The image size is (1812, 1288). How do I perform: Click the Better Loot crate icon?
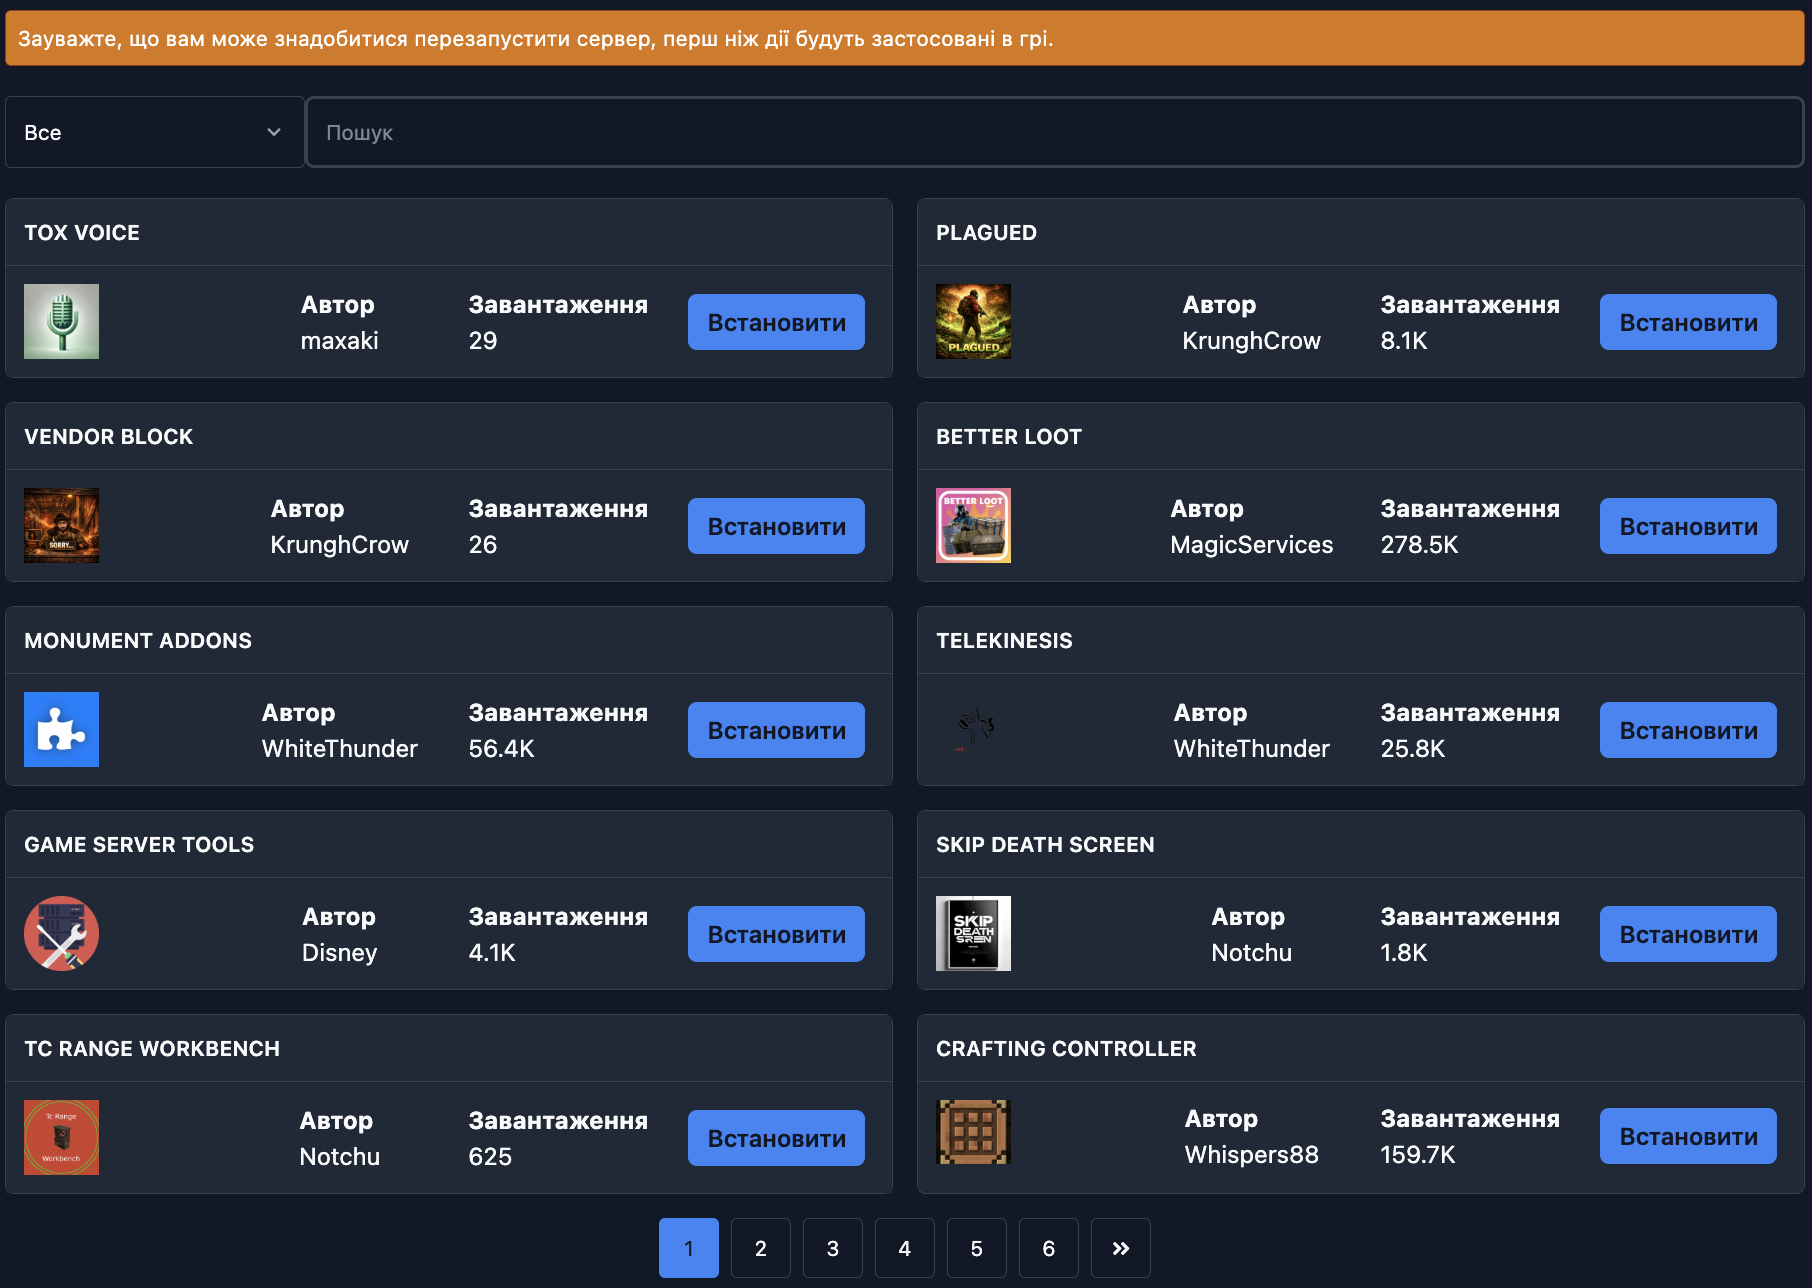[x=972, y=525]
